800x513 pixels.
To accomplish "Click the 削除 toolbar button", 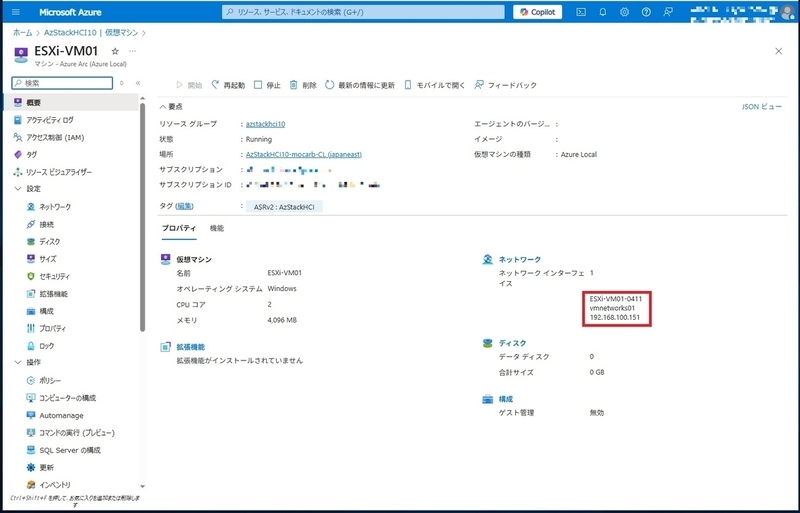I will coord(303,85).
